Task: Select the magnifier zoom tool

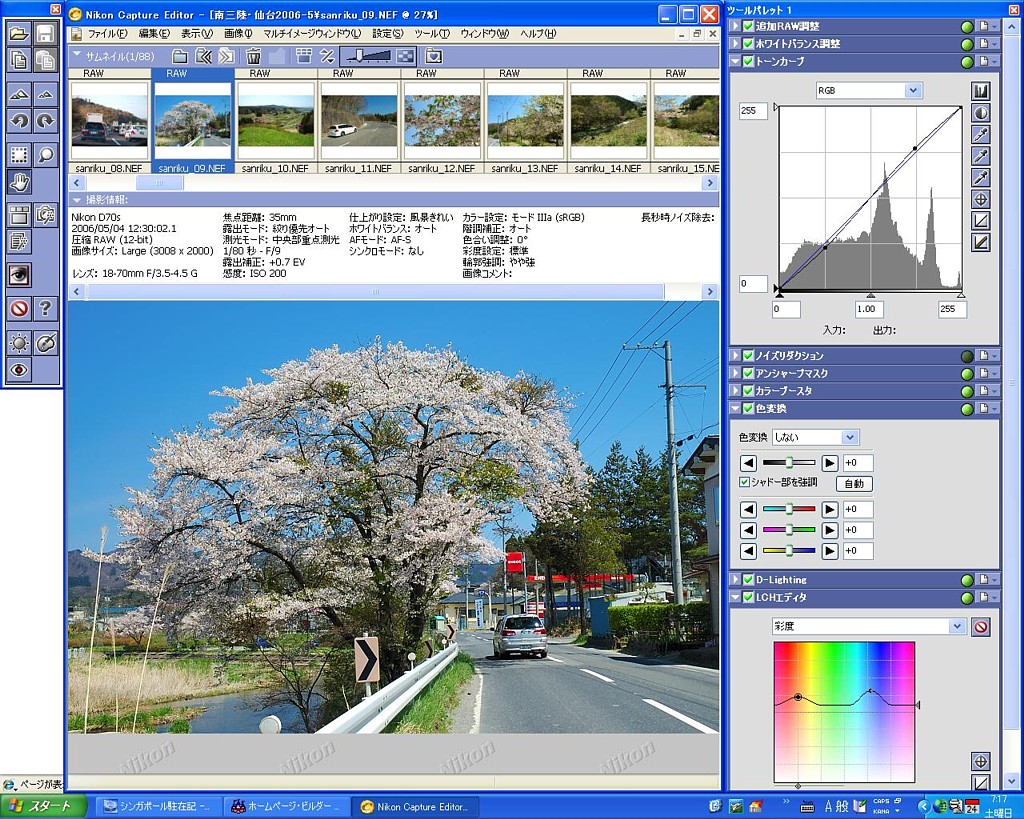Action: [46, 154]
